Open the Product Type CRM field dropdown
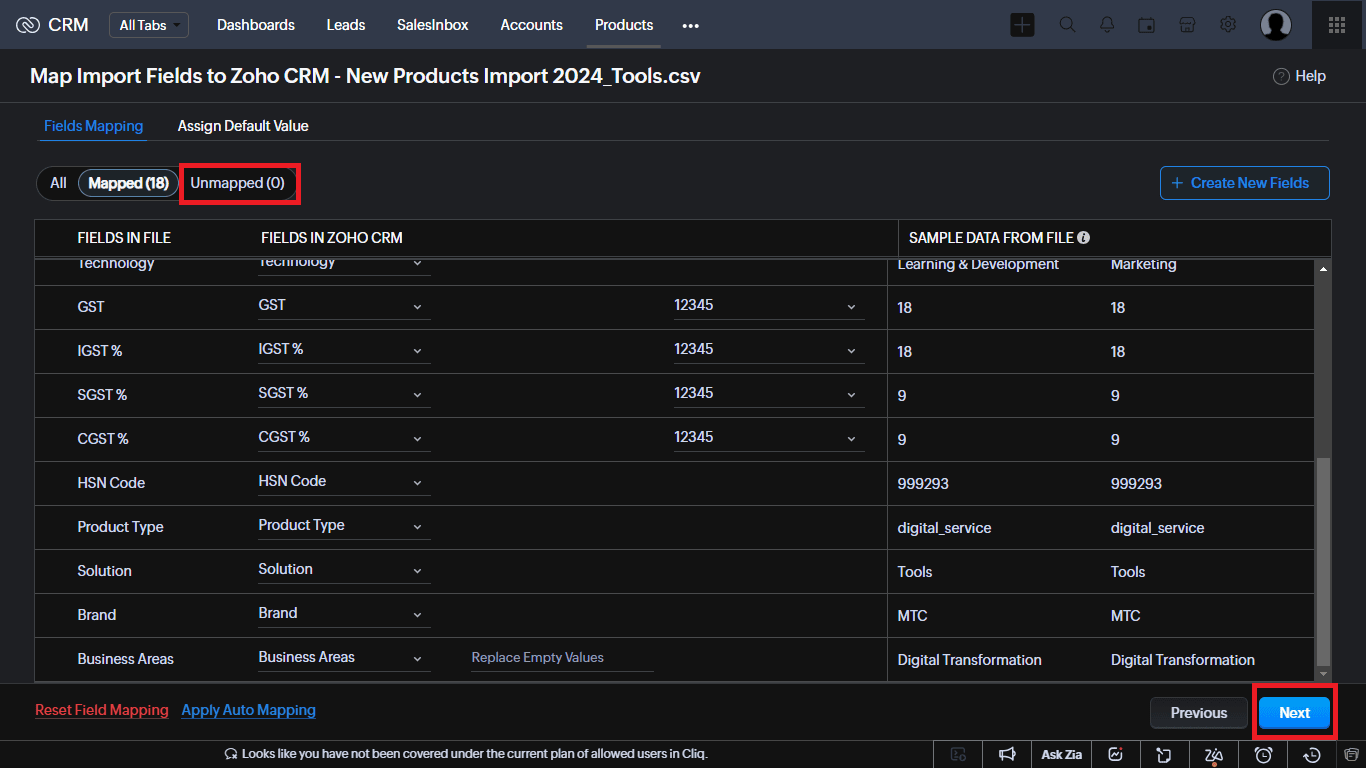The image size is (1366, 768). click(344, 526)
